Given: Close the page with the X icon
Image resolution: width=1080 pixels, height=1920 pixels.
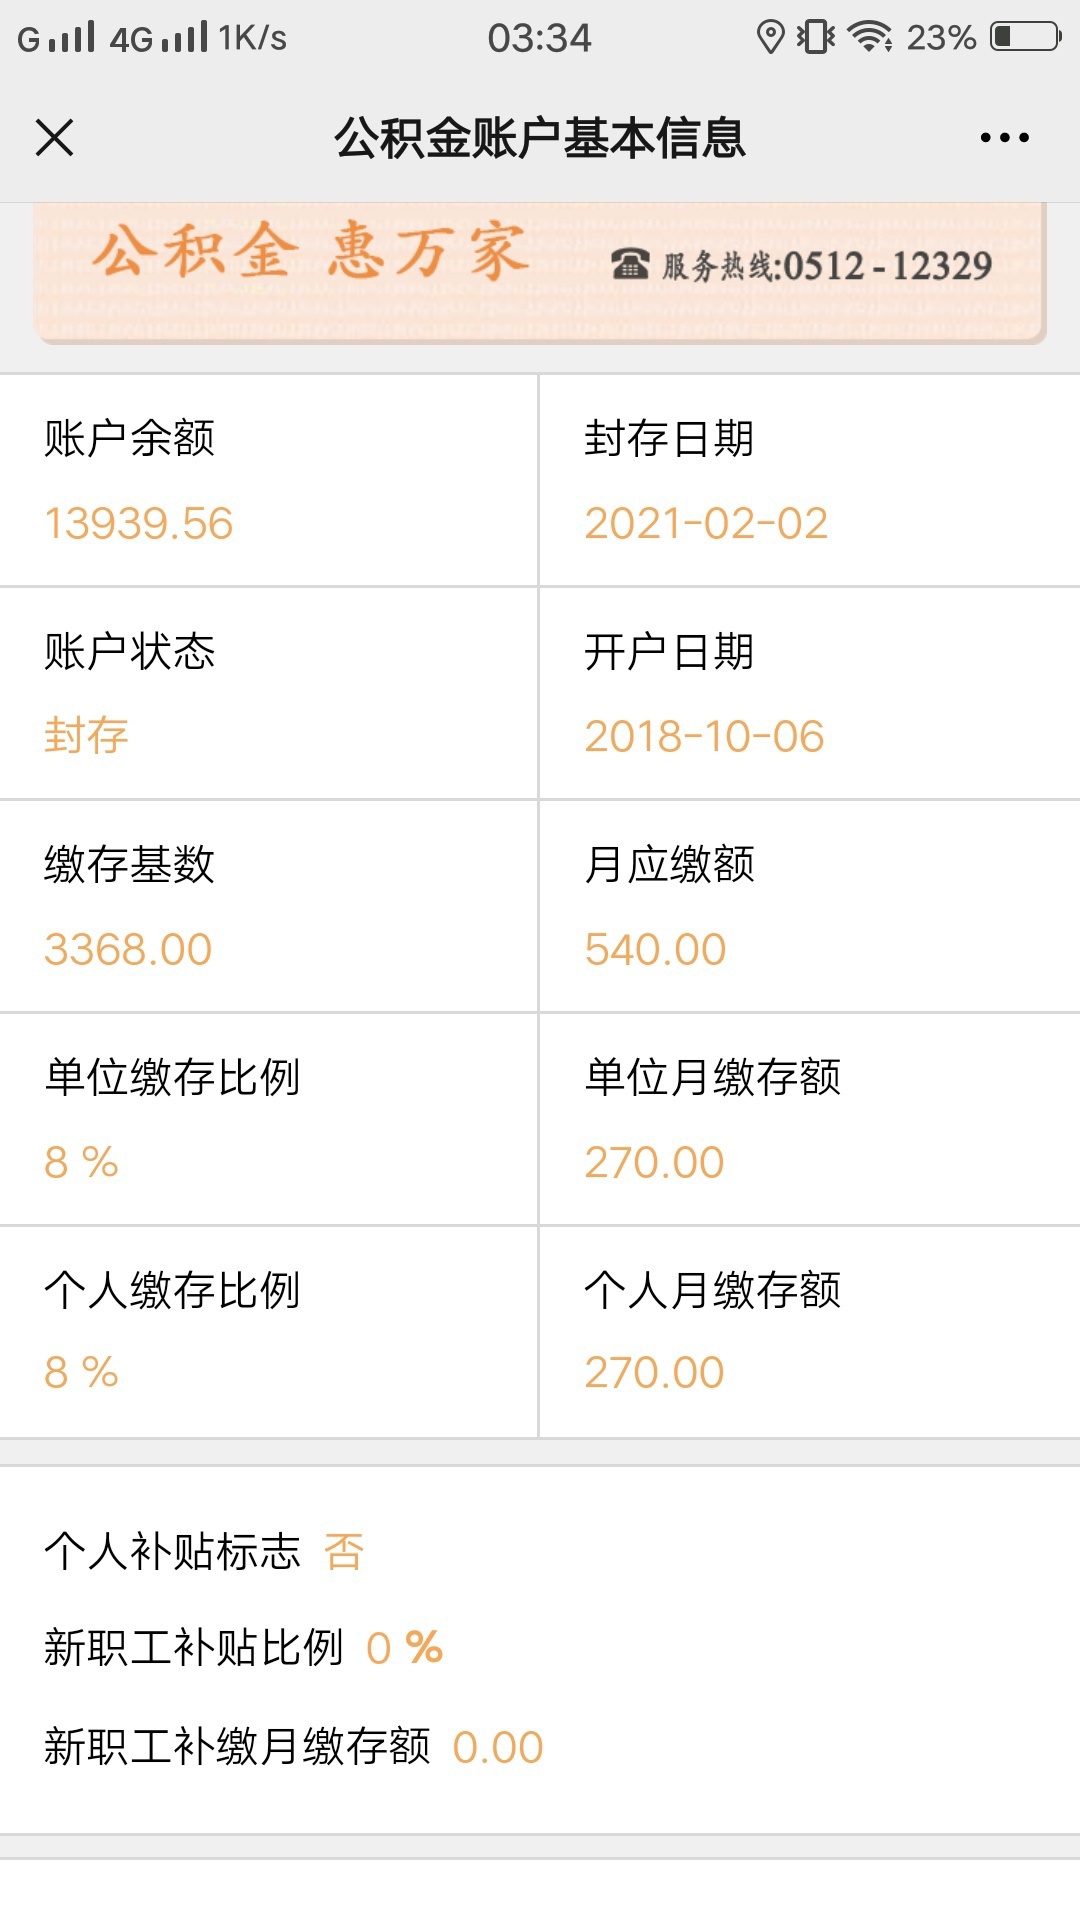Looking at the screenshot, I should click(x=55, y=138).
